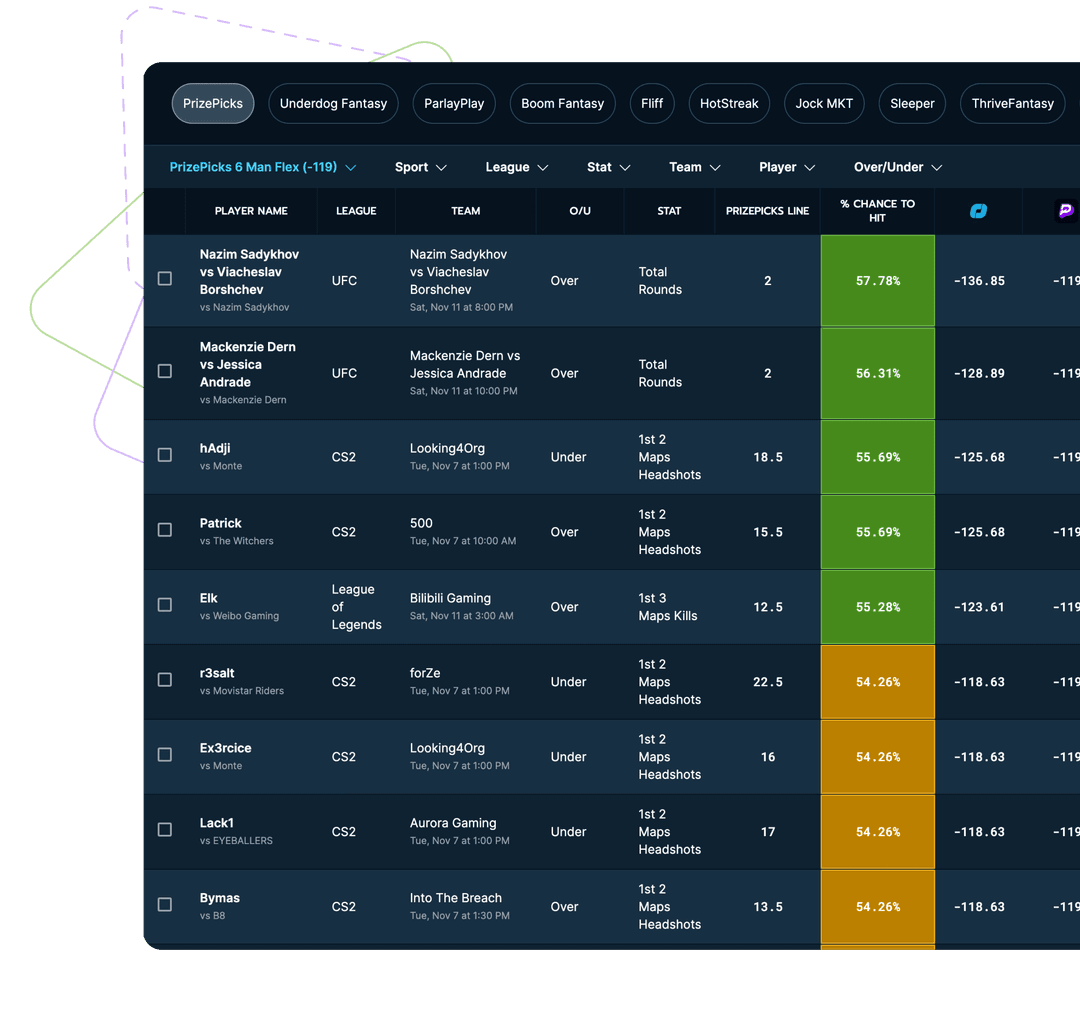
Task: Select the HotStreak tab
Action: [x=729, y=103]
